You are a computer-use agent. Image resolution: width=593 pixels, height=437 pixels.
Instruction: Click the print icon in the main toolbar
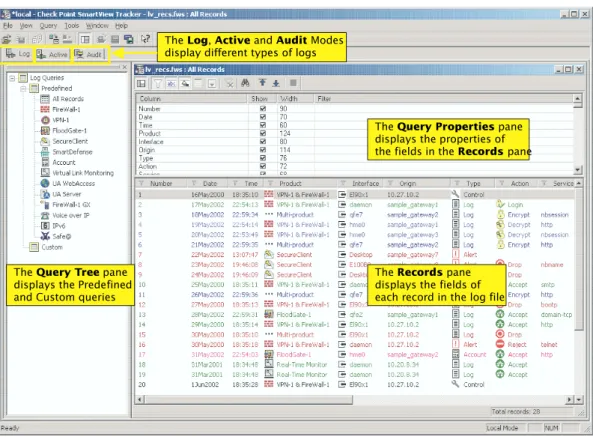click(x=101, y=39)
